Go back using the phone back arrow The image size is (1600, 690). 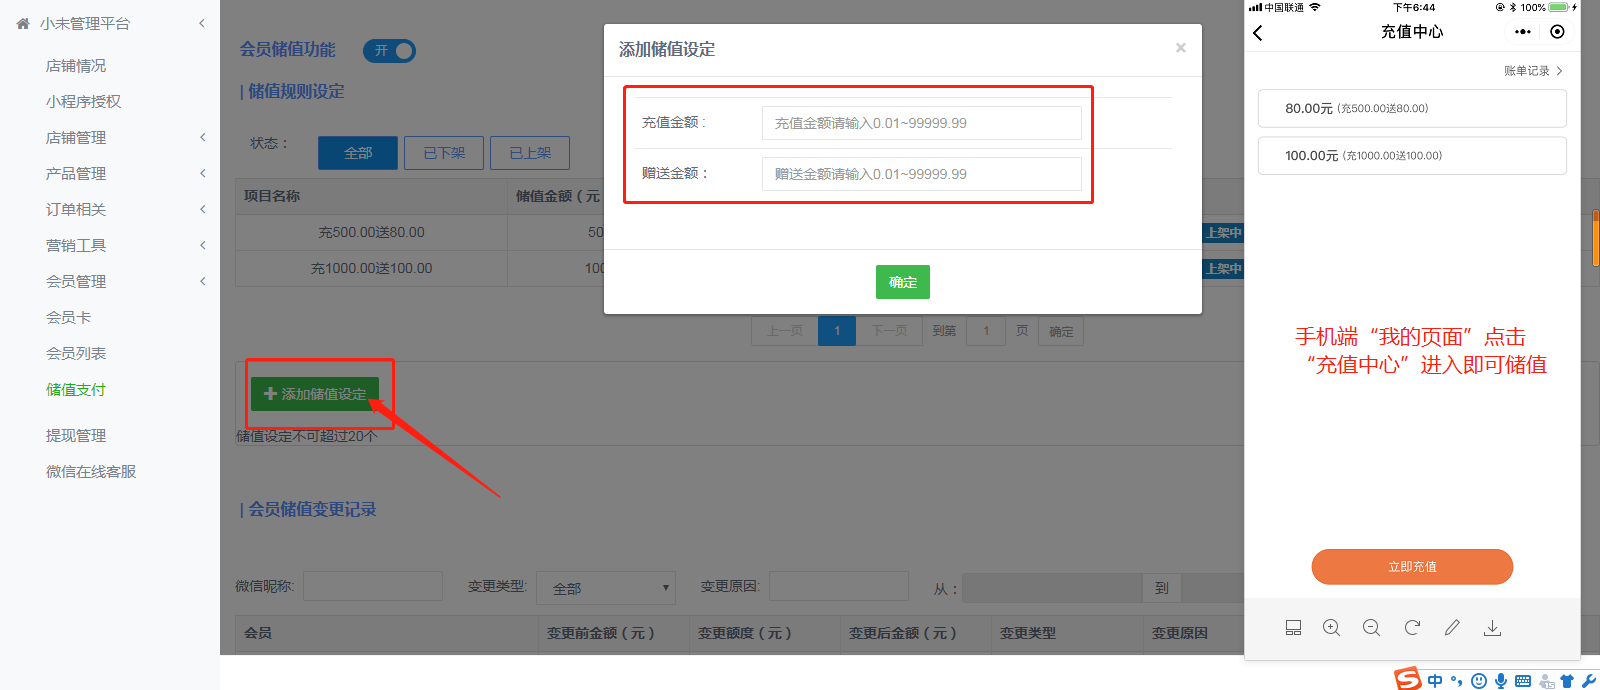pos(1258,33)
